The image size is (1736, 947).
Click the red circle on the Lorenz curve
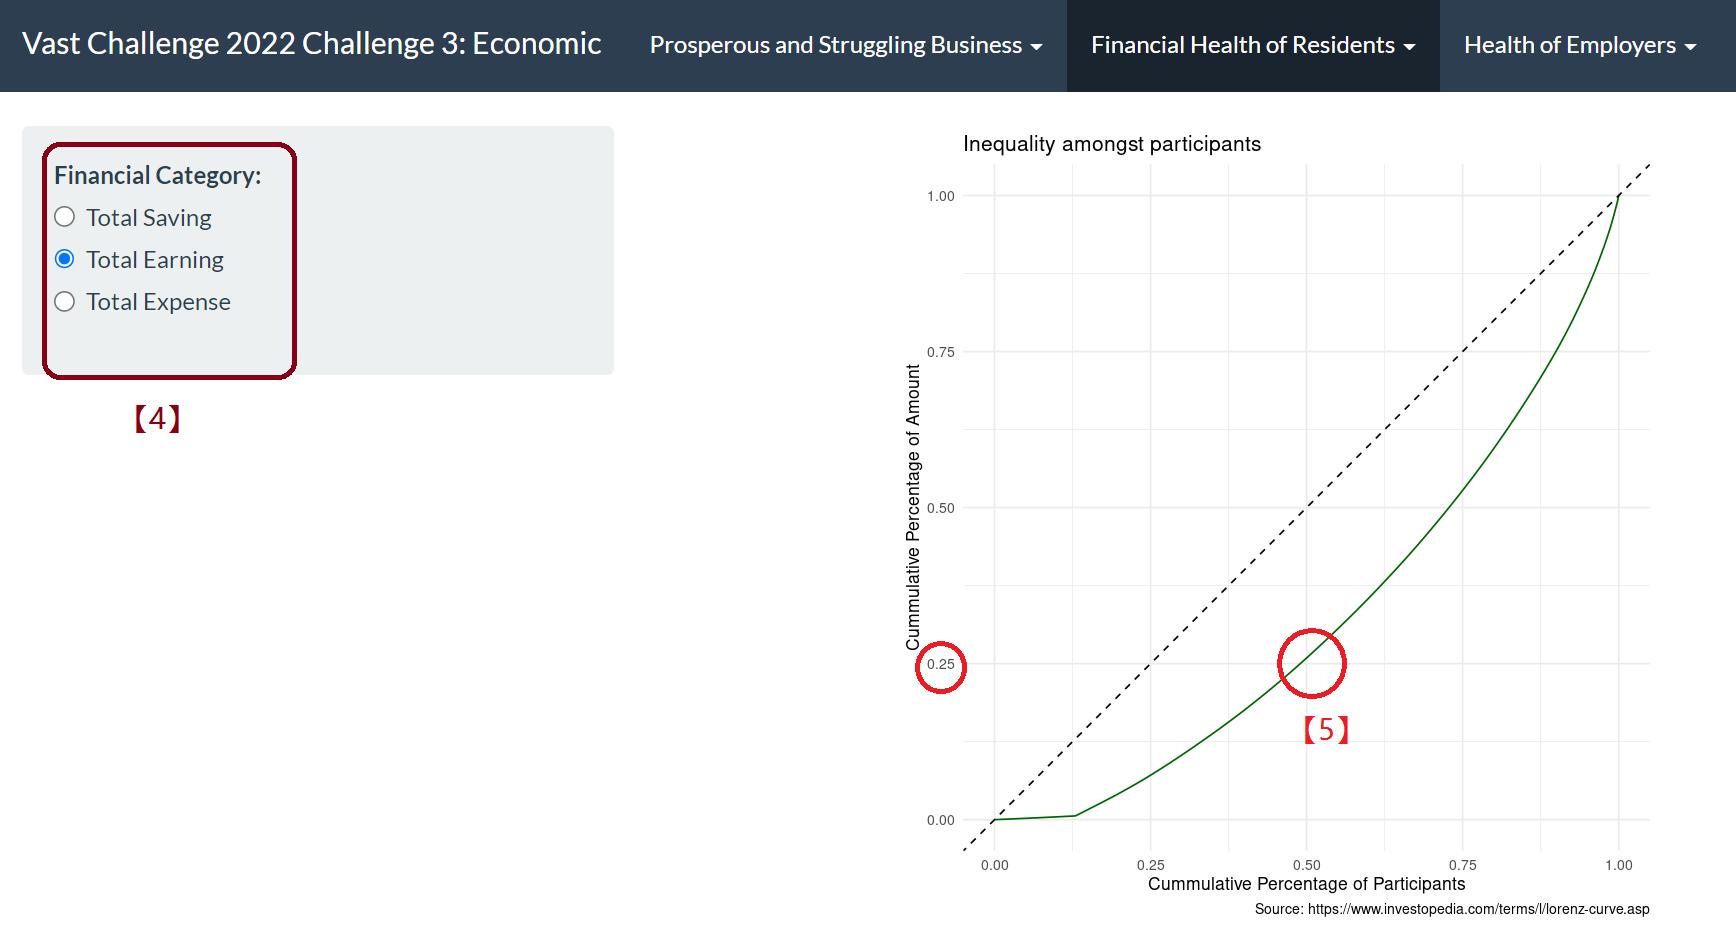[1312, 663]
